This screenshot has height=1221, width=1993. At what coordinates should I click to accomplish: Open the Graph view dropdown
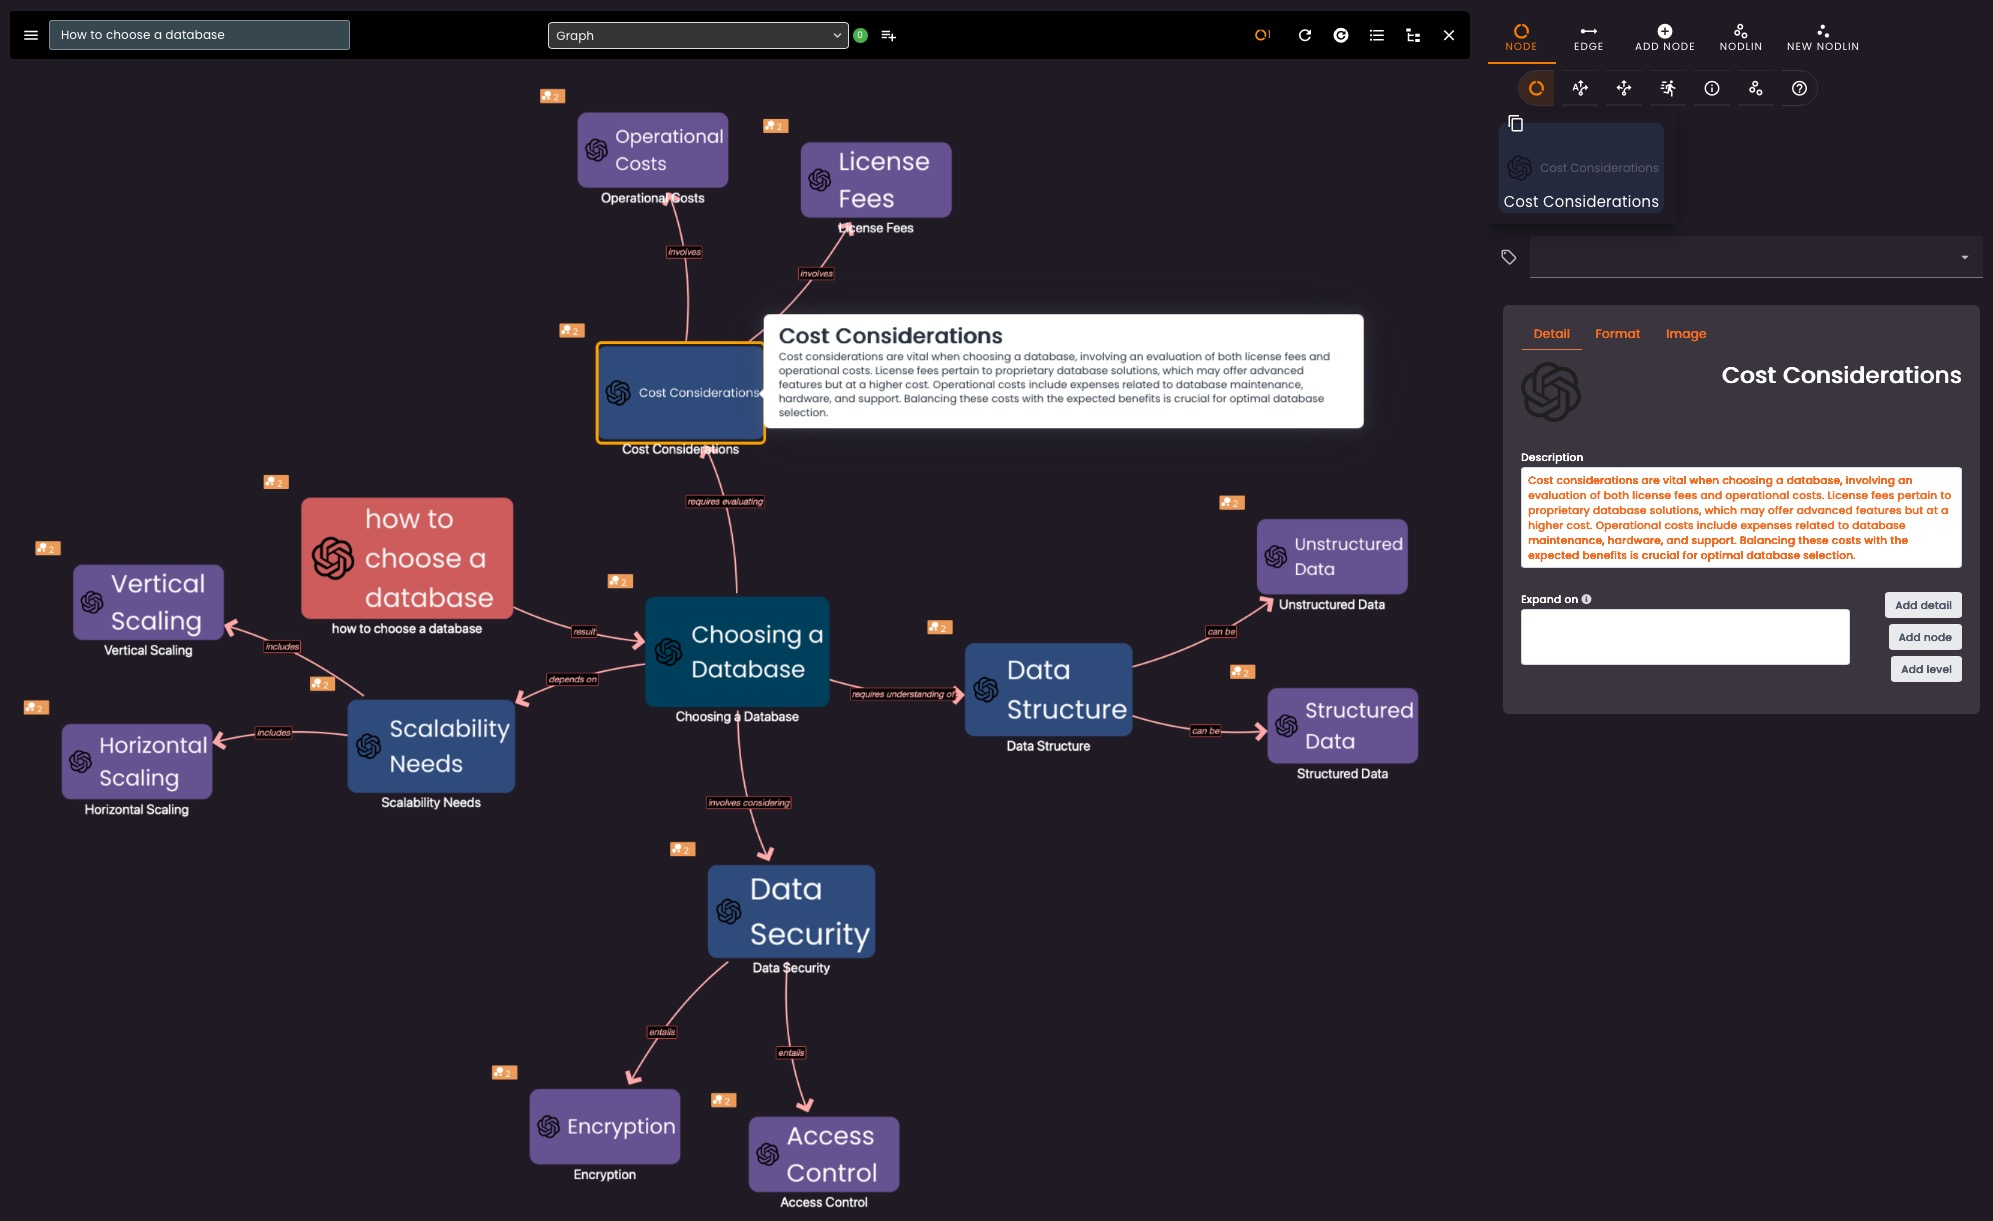pos(698,35)
